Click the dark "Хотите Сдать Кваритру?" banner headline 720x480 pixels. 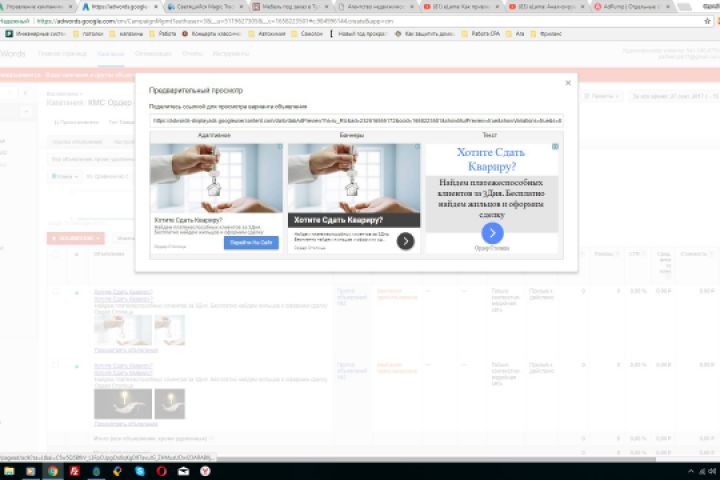point(354,220)
